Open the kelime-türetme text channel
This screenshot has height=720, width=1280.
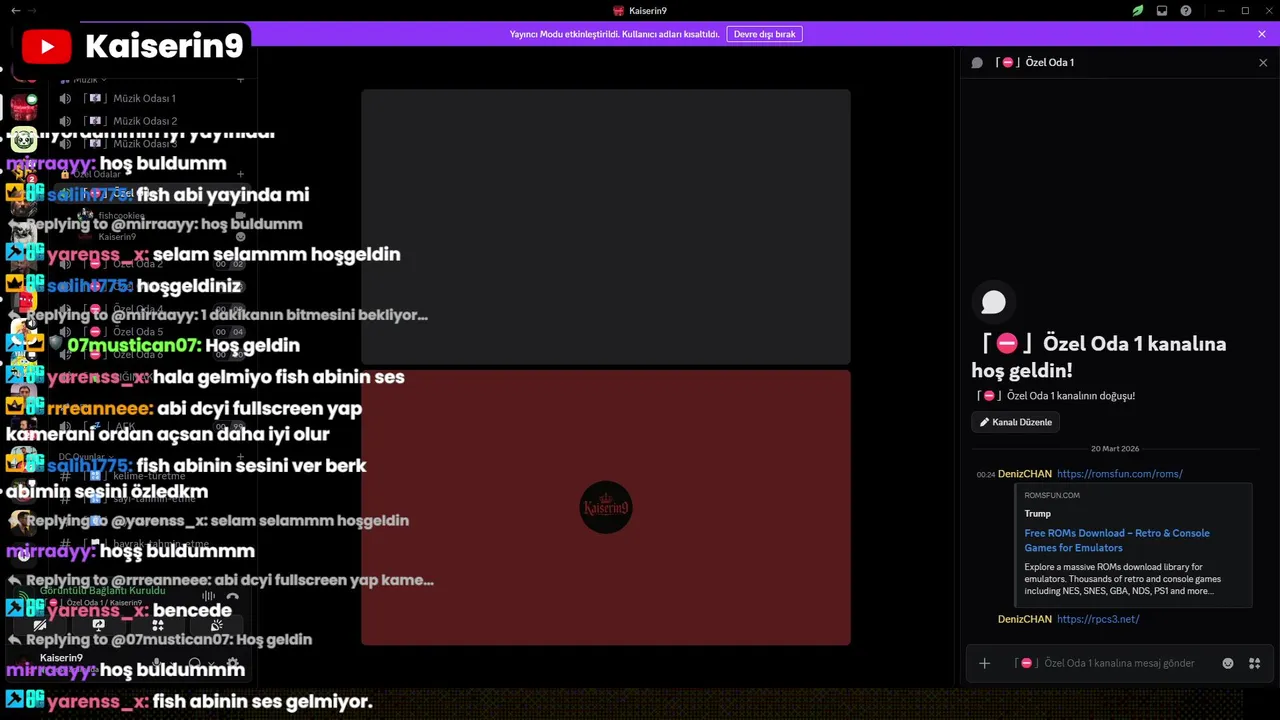pyautogui.click(x=150, y=476)
